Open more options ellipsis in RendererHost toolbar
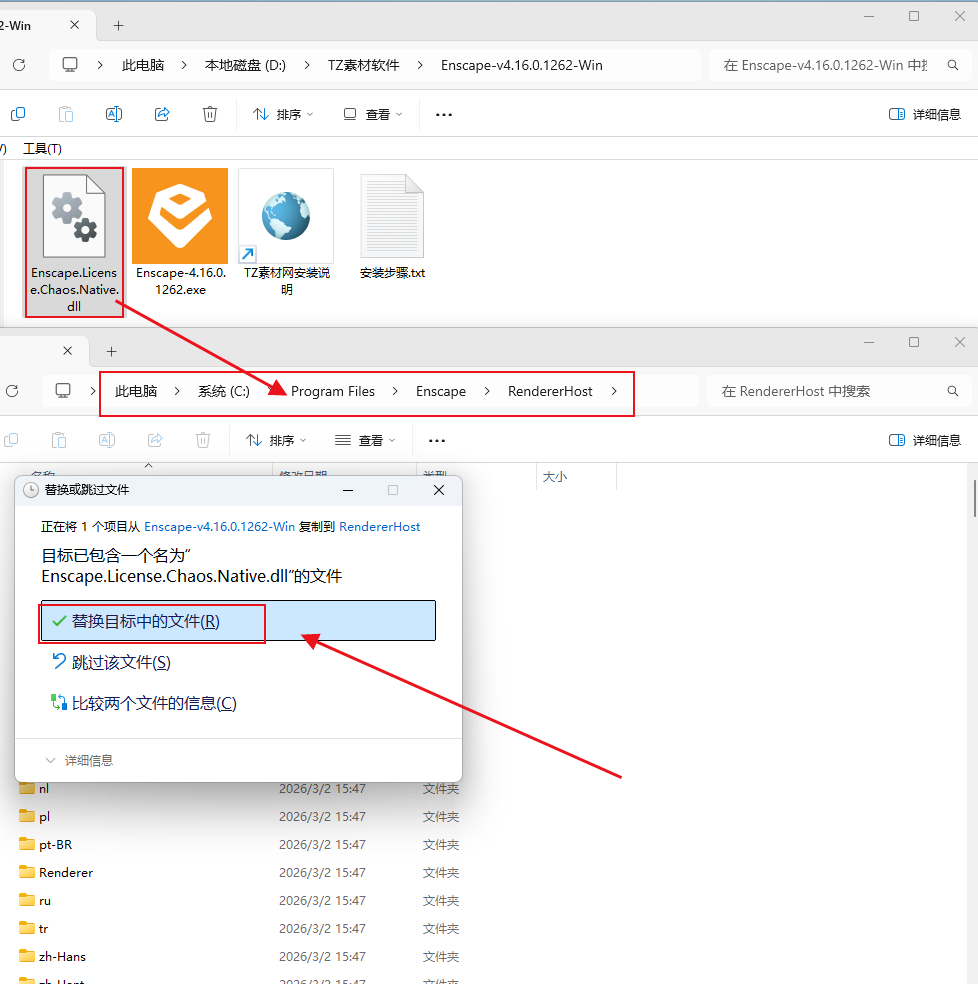978x984 pixels. [x=437, y=441]
